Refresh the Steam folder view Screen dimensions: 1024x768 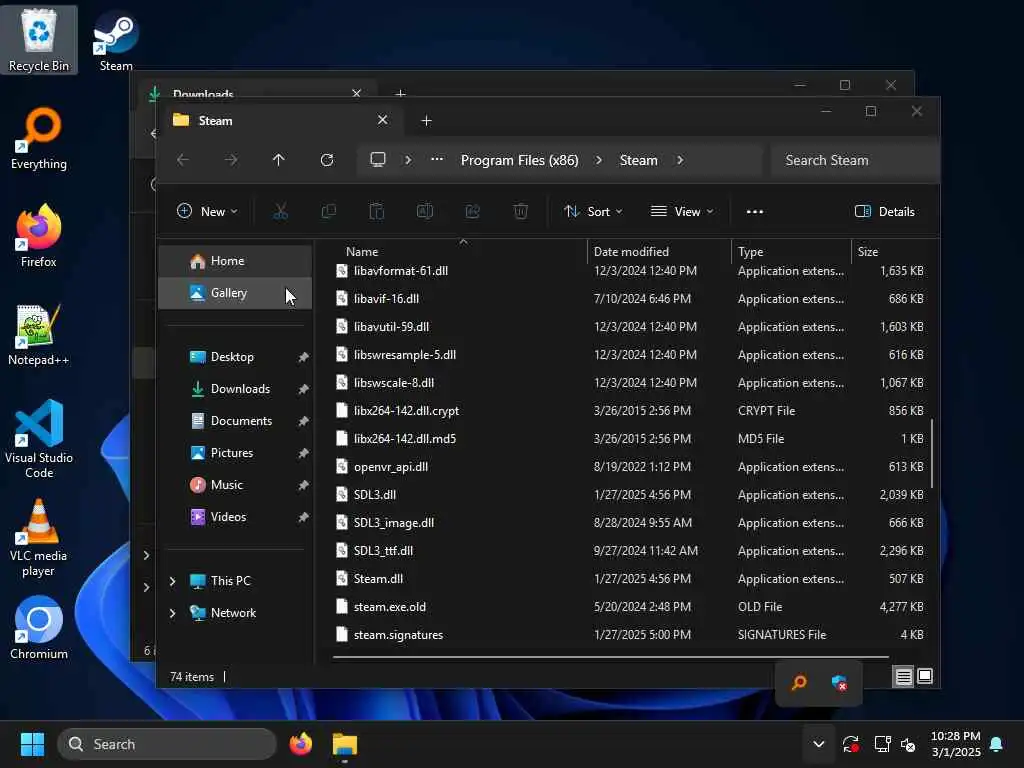coord(327,160)
